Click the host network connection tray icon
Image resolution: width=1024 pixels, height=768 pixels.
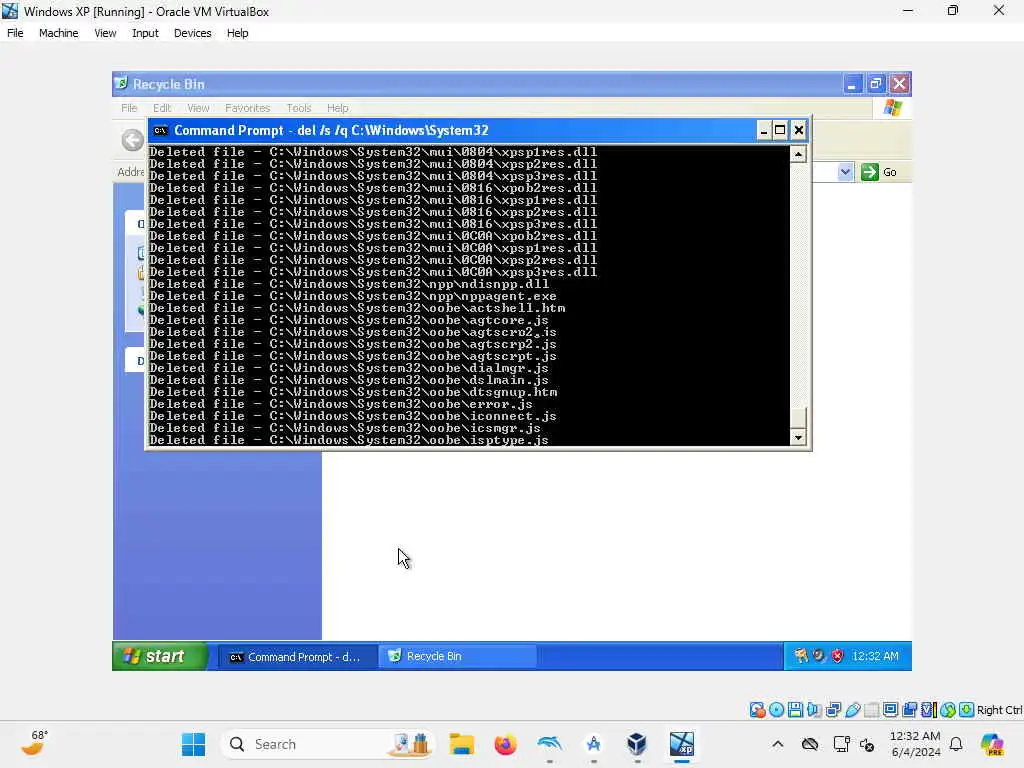tap(841, 744)
